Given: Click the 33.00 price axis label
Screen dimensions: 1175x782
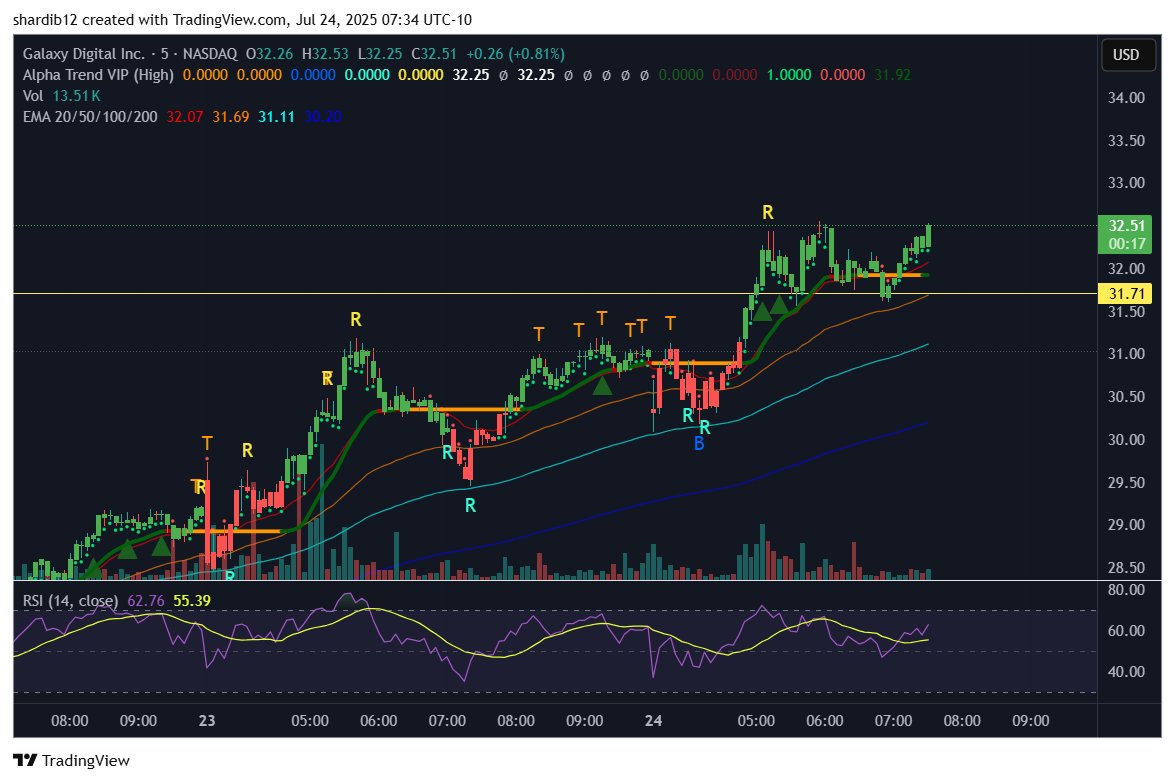Looking at the screenshot, I should click(1126, 183).
